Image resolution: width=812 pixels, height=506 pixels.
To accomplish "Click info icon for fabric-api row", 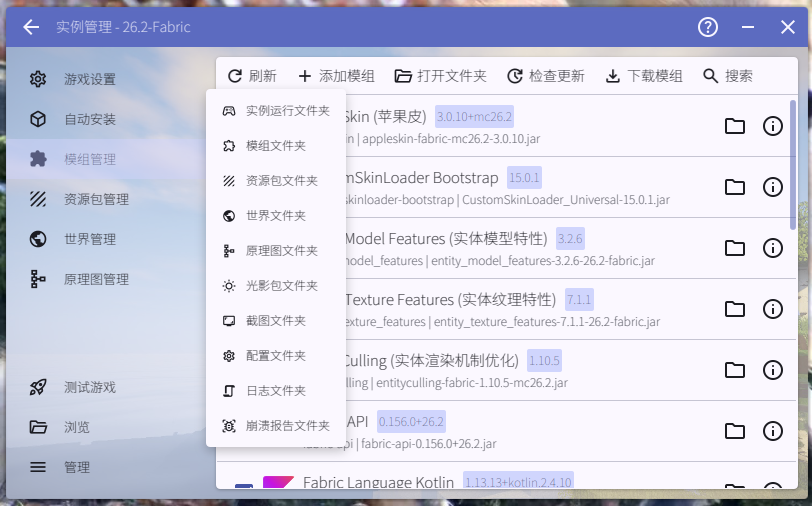I will coord(773,431).
